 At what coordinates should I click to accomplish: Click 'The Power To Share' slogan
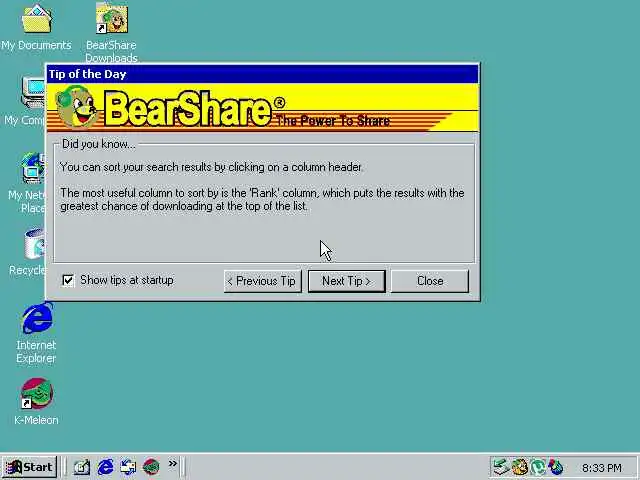point(333,121)
